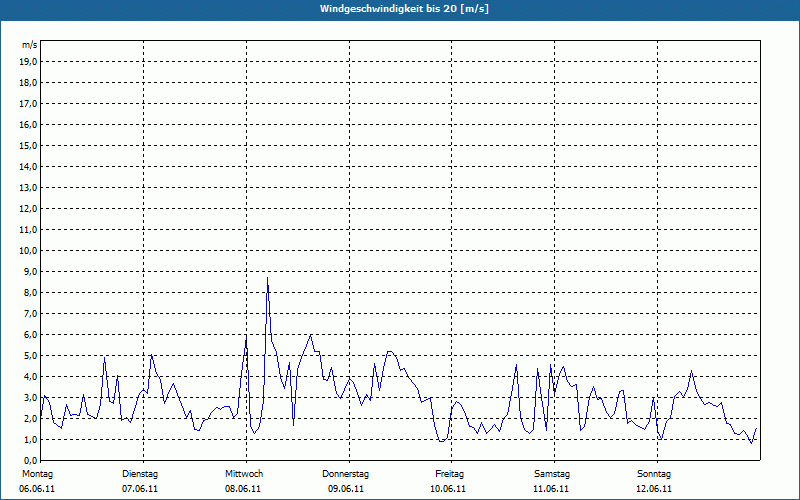
Task: Click the date 10.06.11
Action: tap(448, 489)
